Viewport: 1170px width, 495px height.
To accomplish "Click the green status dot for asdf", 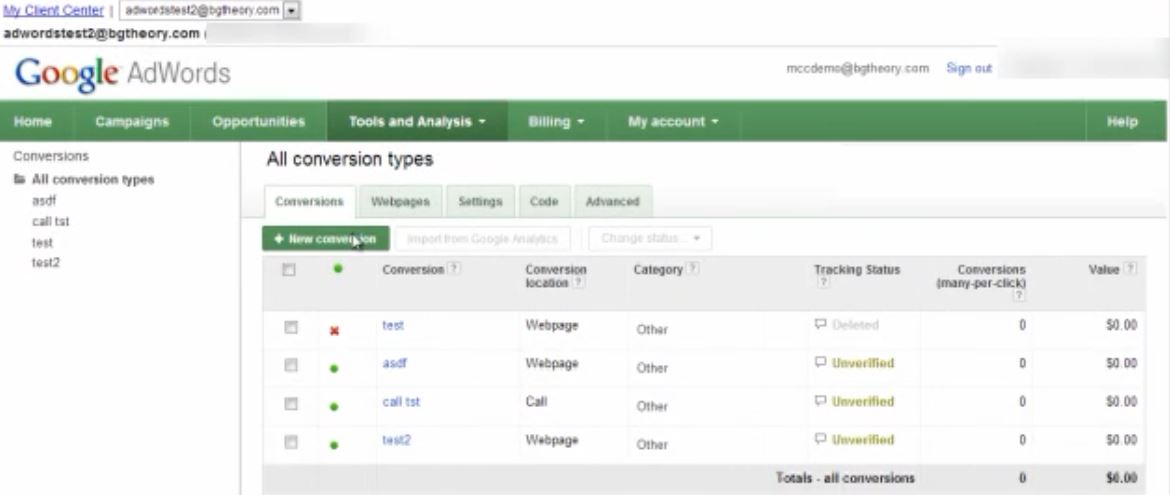I will [334, 368].
